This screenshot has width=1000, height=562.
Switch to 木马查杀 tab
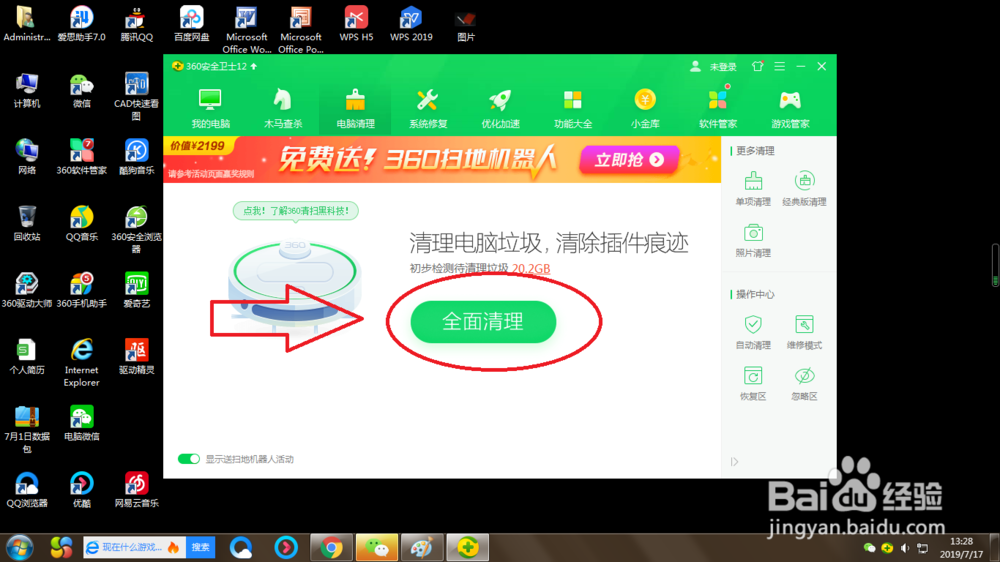pyautogui.click(x=283, y=108)
